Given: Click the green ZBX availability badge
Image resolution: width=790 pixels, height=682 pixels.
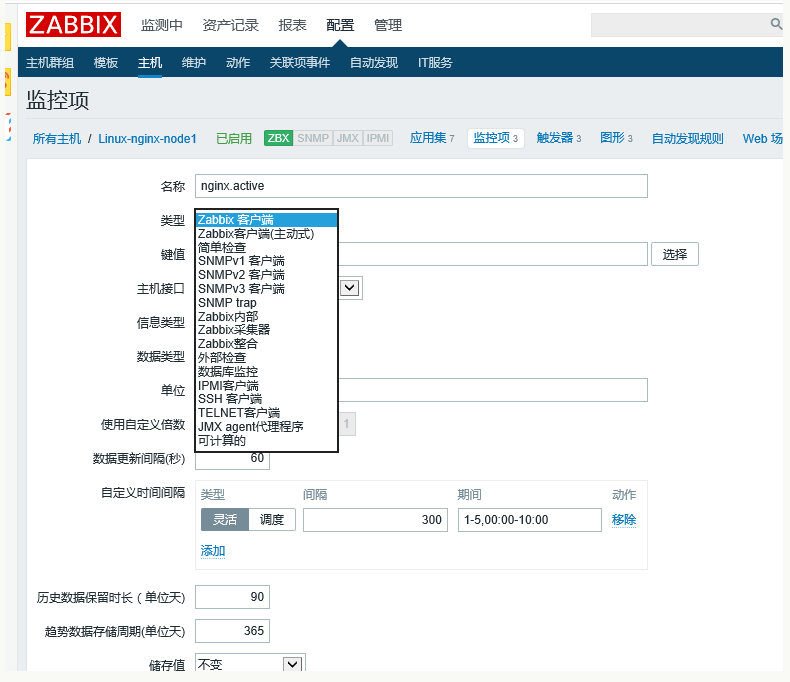Looking at the screenshot, I should (x=278, y=138).
